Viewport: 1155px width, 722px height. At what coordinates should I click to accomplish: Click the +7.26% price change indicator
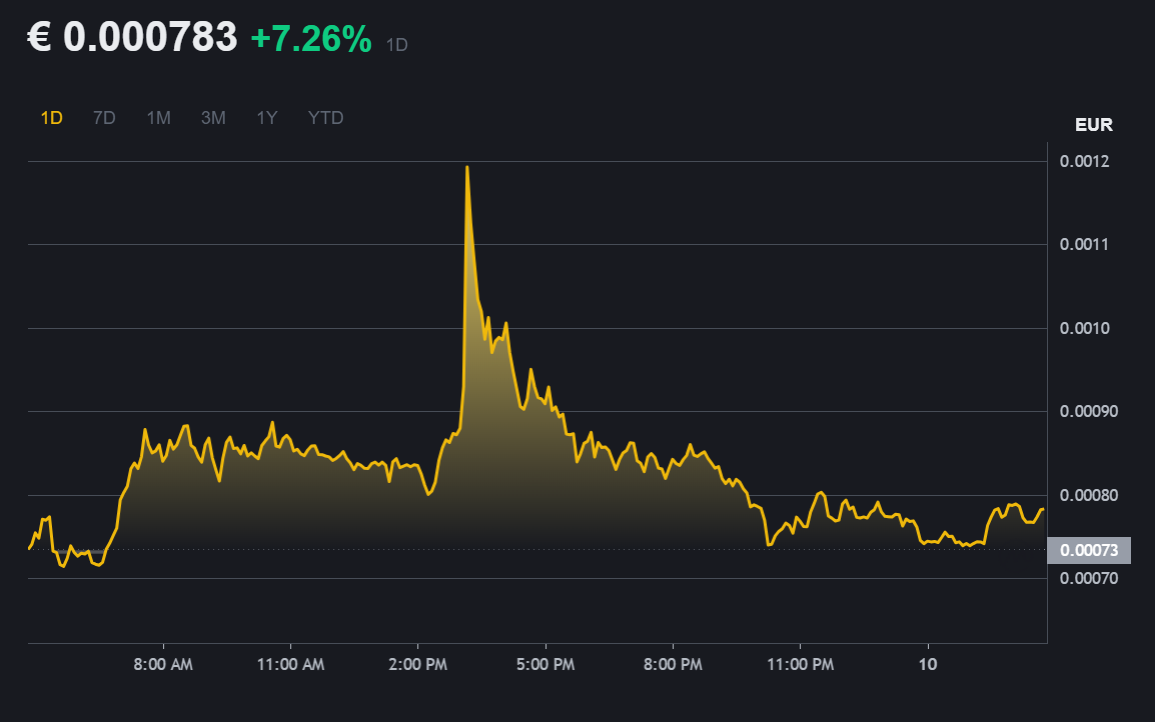[x=311, y=40]
